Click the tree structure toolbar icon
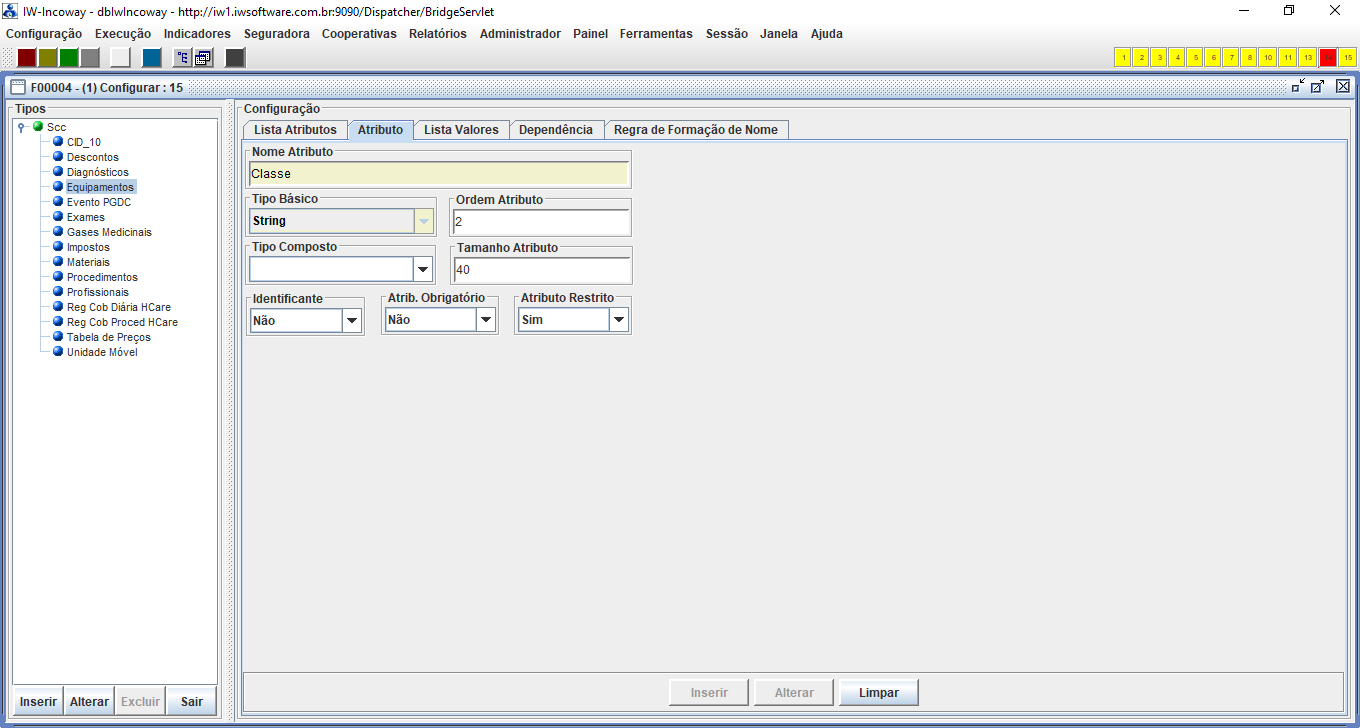The height and width of the screenshot is (728, 1360). point(183,58)
